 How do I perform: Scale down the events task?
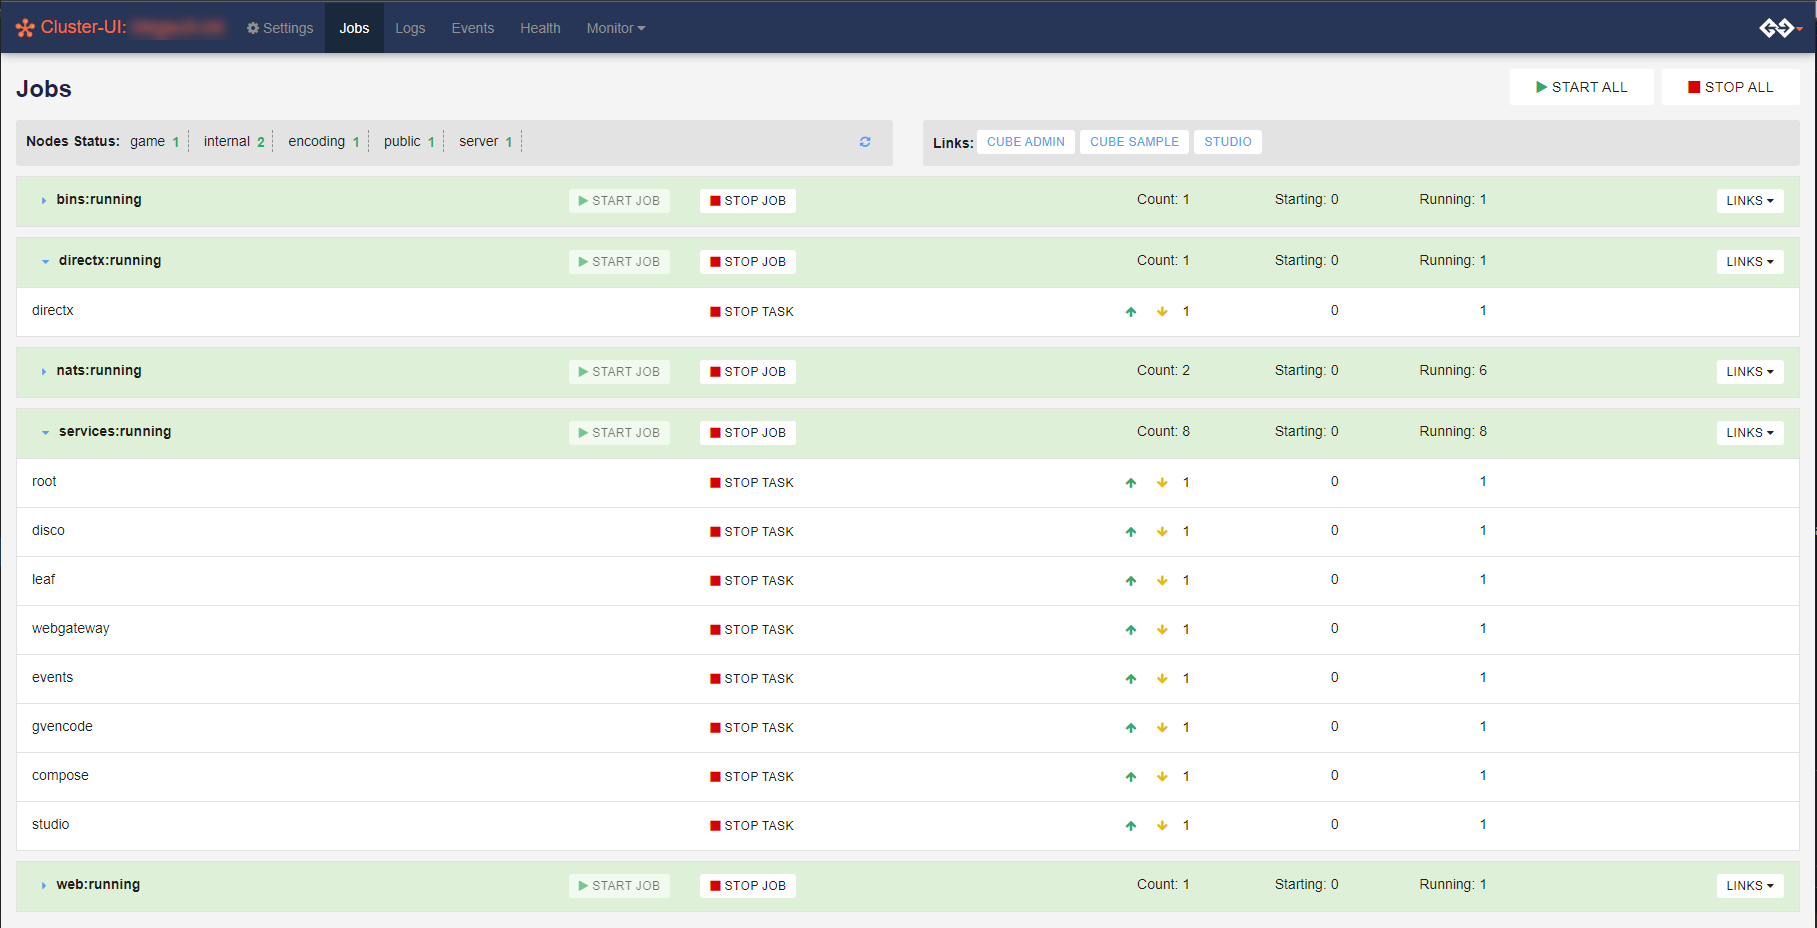(x=1162, y=679)
